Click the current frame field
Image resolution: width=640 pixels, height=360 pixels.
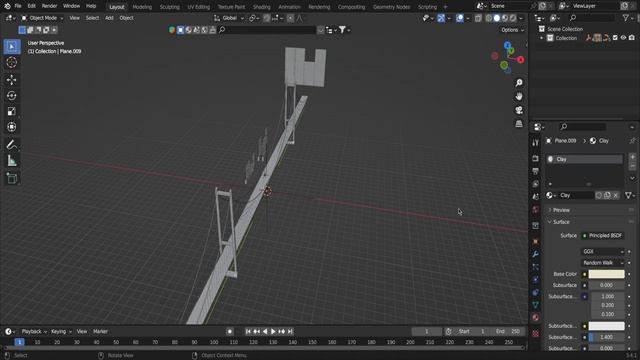click(427, 332)
